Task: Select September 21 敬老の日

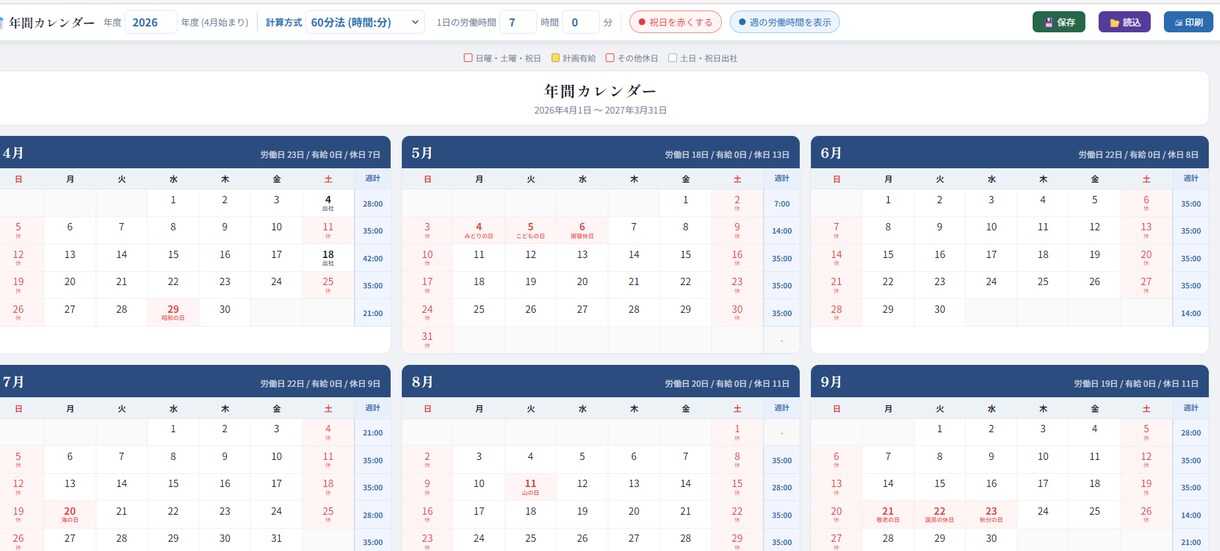Action: 888,514
